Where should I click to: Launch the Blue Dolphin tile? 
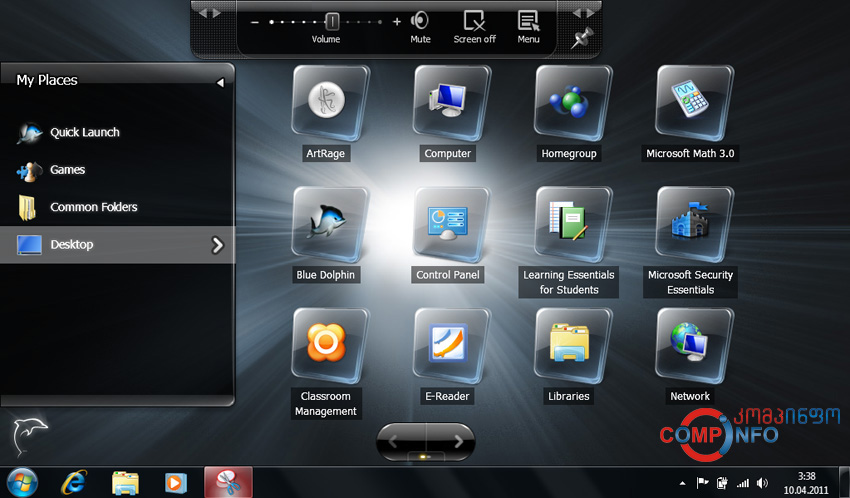click(x=330, y=224)
